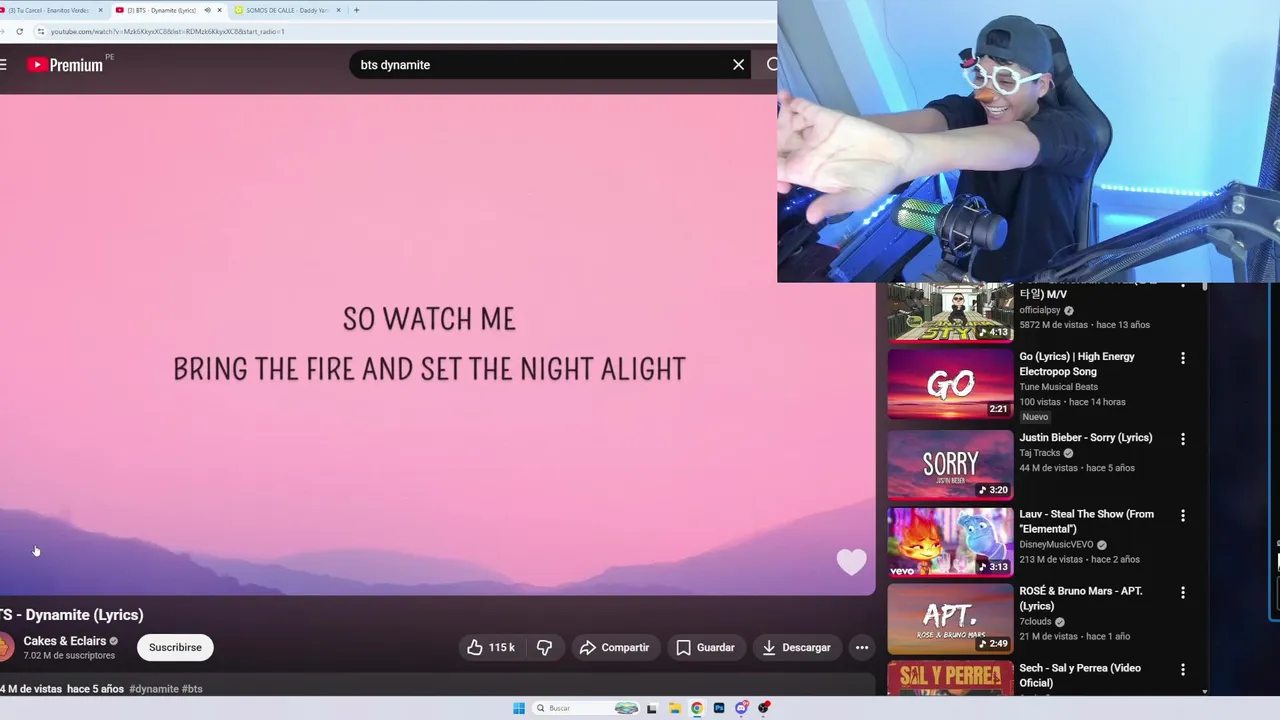Open the Compartir share dialog
The height and width of the screenshot is (720, 1280).
pos(615,648)
